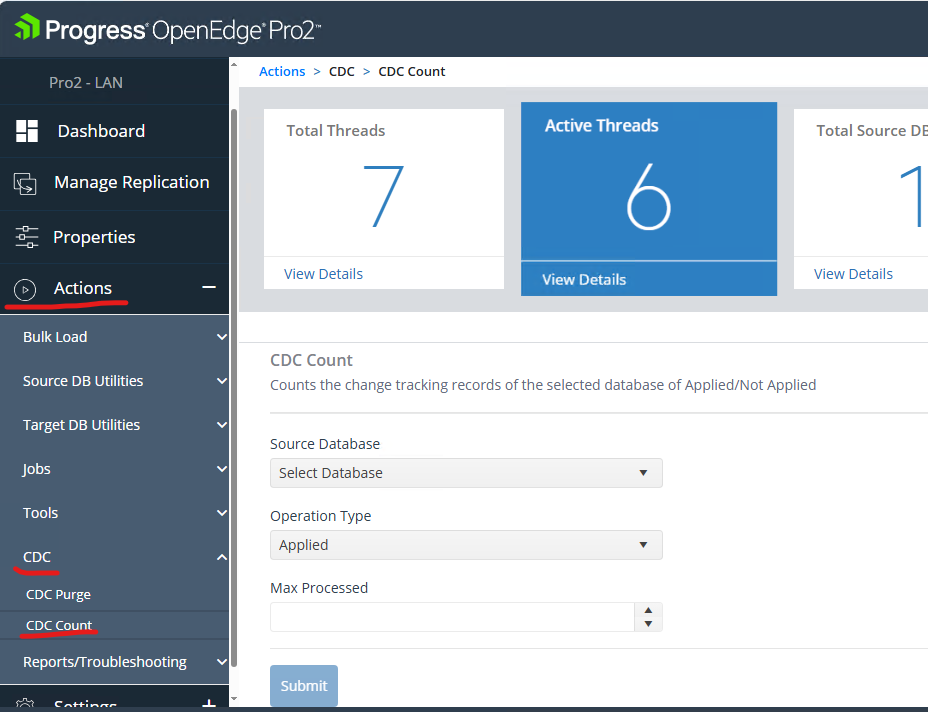Click CDC Count breadcrumb text

tap(411, 72)
